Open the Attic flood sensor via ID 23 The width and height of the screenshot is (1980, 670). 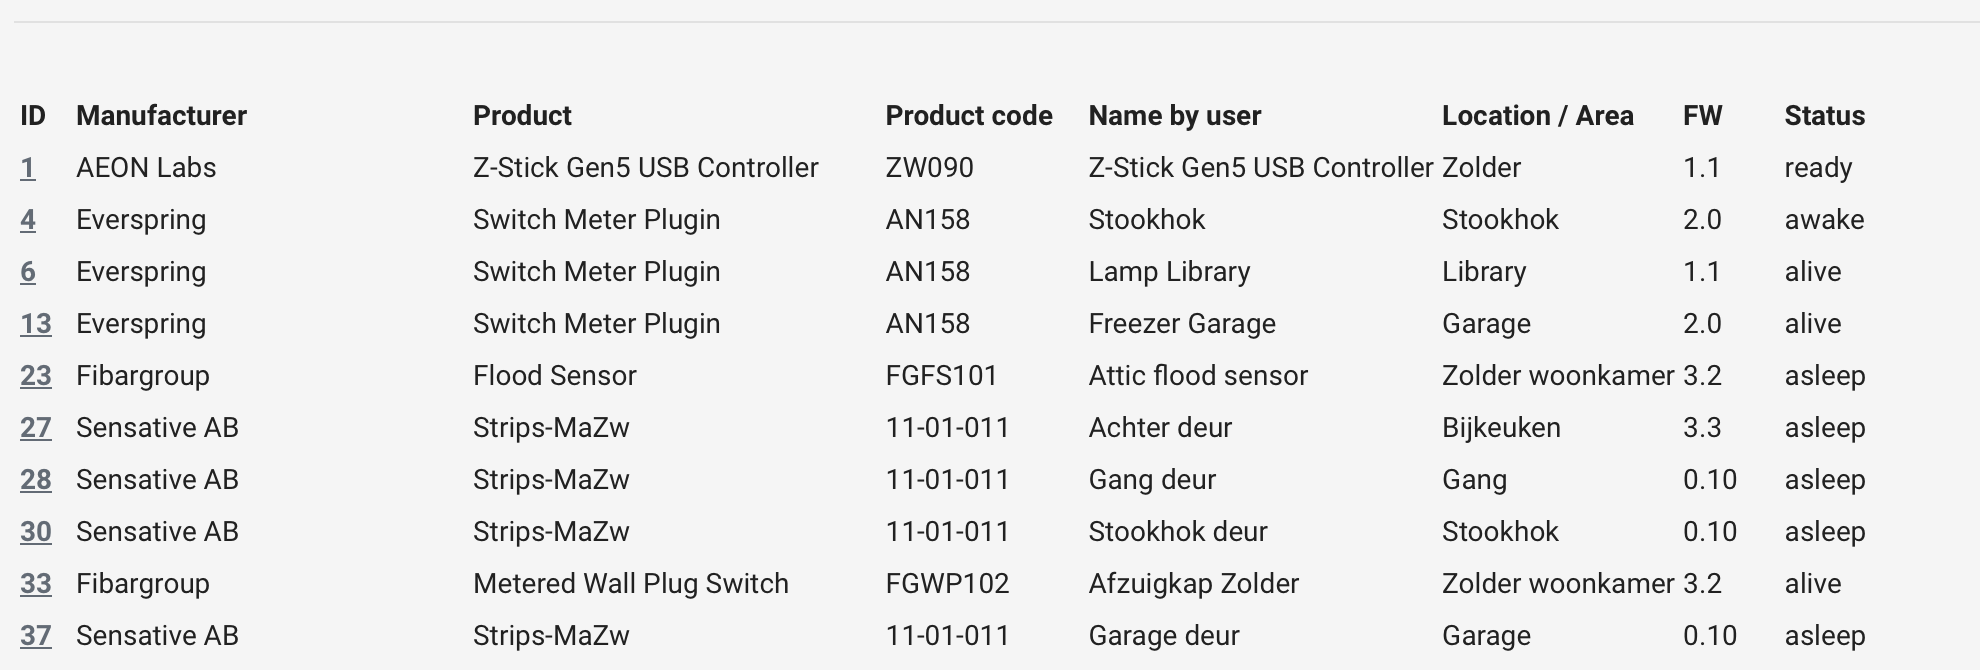(37, 375)
